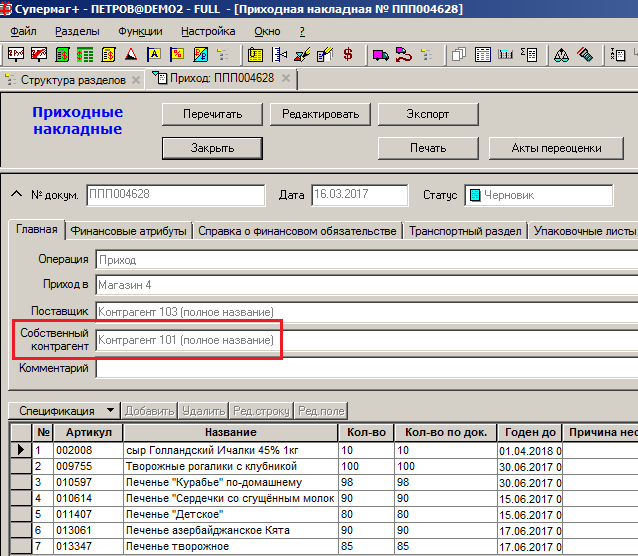Click the magenta delivery truck icon
The width and height of the screenshot is (638, 556).
[x=380, y=54]
